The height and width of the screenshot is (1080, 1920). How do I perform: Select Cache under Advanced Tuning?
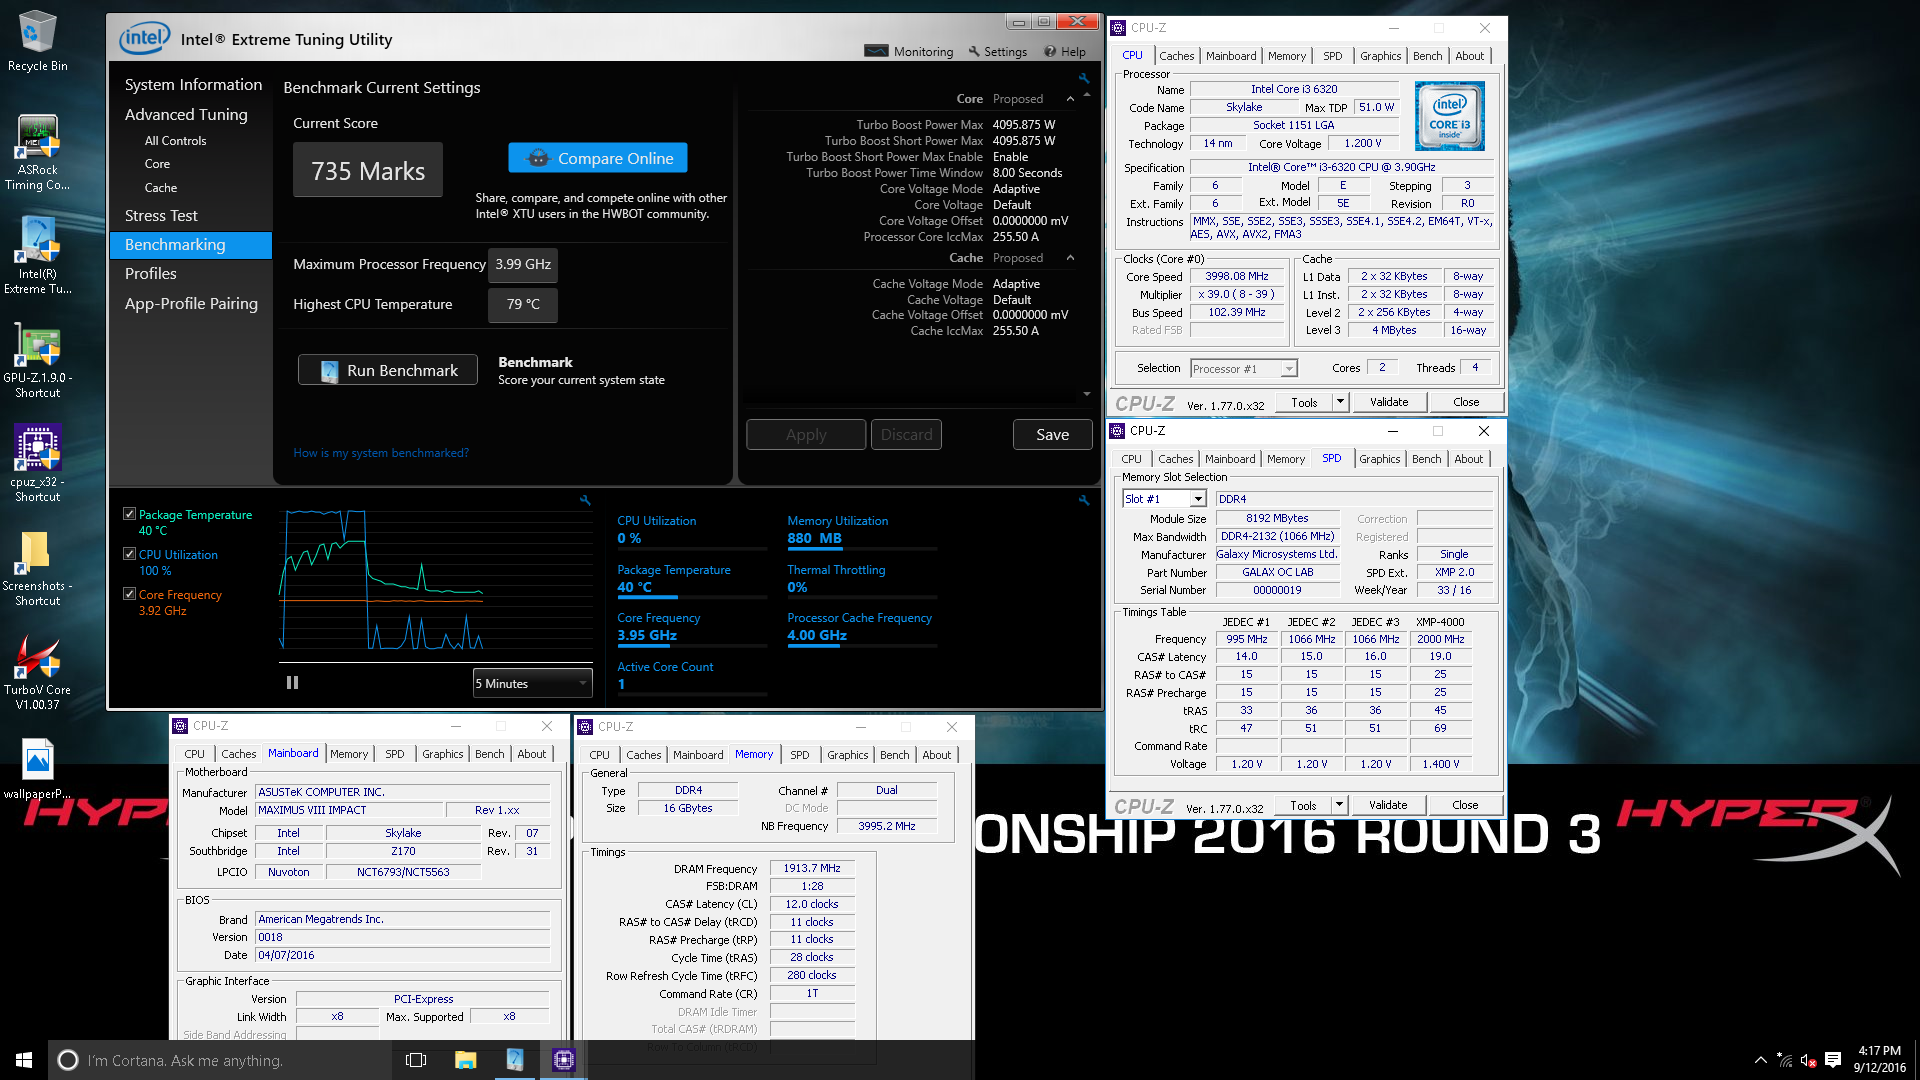tap(161, 188)
